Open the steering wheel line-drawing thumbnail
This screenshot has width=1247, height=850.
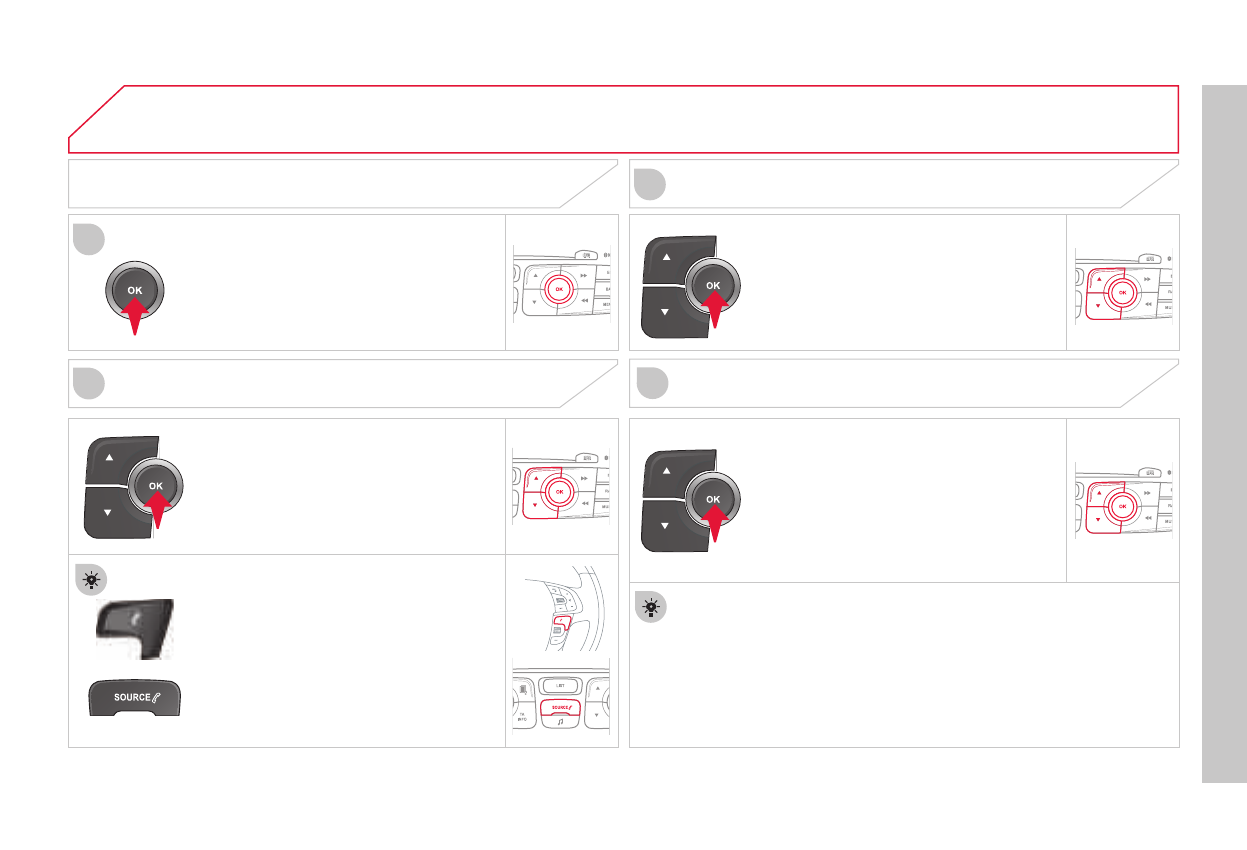click(560, 606)
